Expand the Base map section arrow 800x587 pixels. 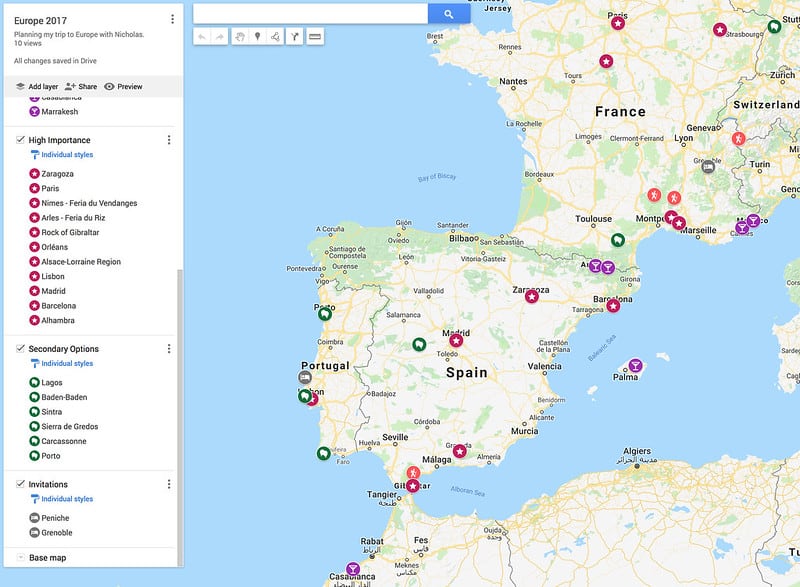tap(20, 557)
